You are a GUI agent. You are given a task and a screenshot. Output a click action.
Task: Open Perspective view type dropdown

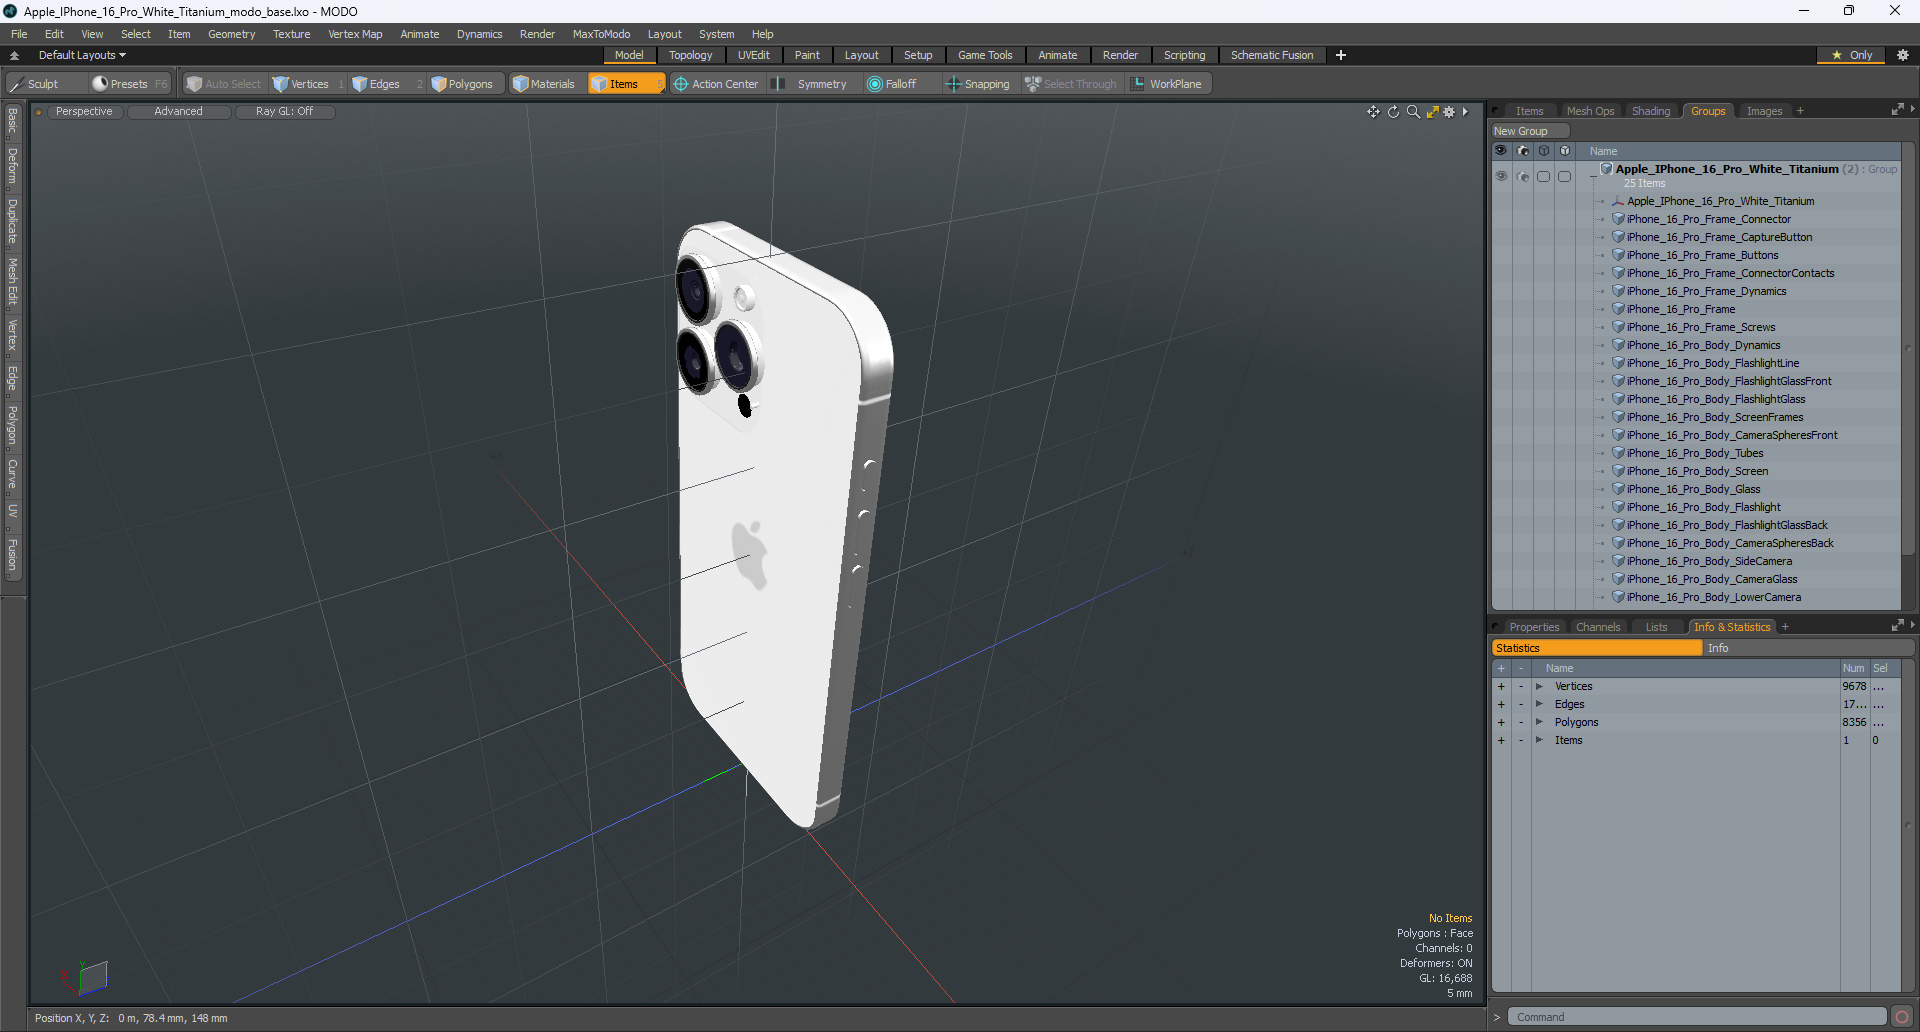(x=84, y=112)
